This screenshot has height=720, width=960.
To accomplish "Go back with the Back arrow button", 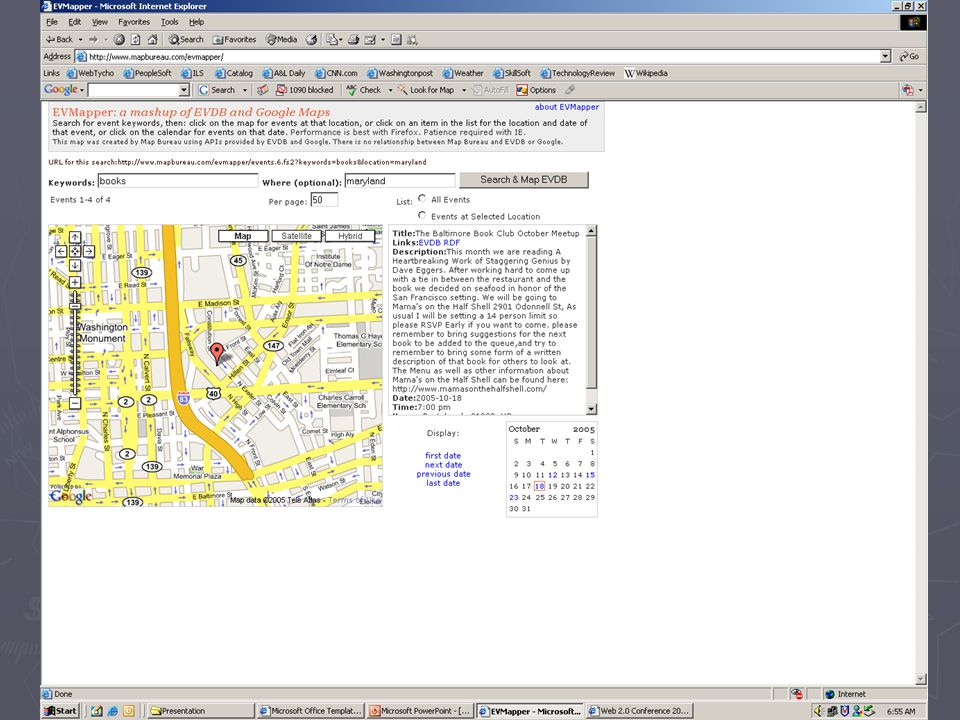I will coord(59,39).
